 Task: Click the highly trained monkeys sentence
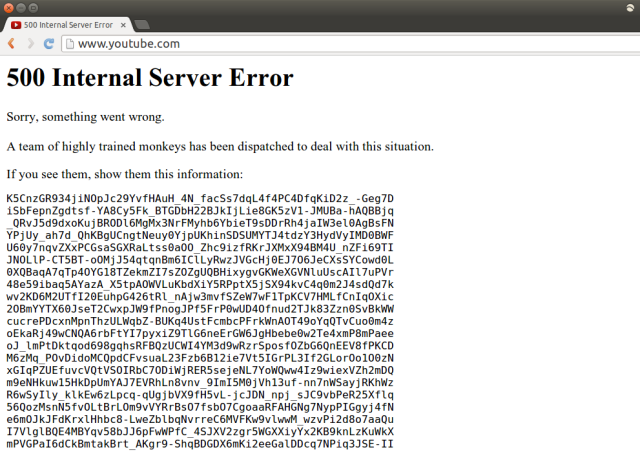tap(220, 146)
